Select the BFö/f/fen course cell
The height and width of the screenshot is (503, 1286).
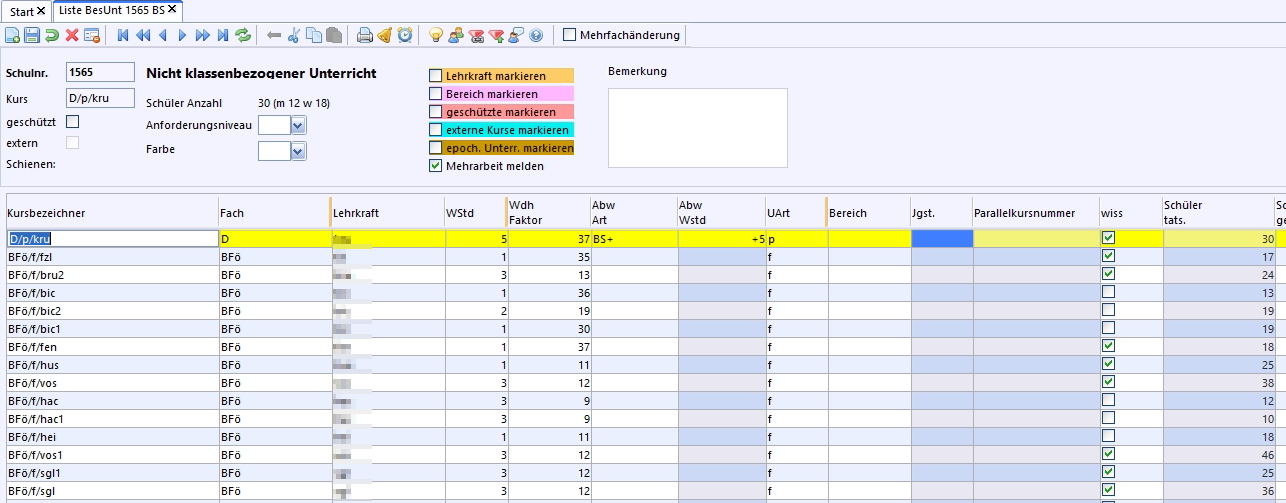tap(112, 346)
